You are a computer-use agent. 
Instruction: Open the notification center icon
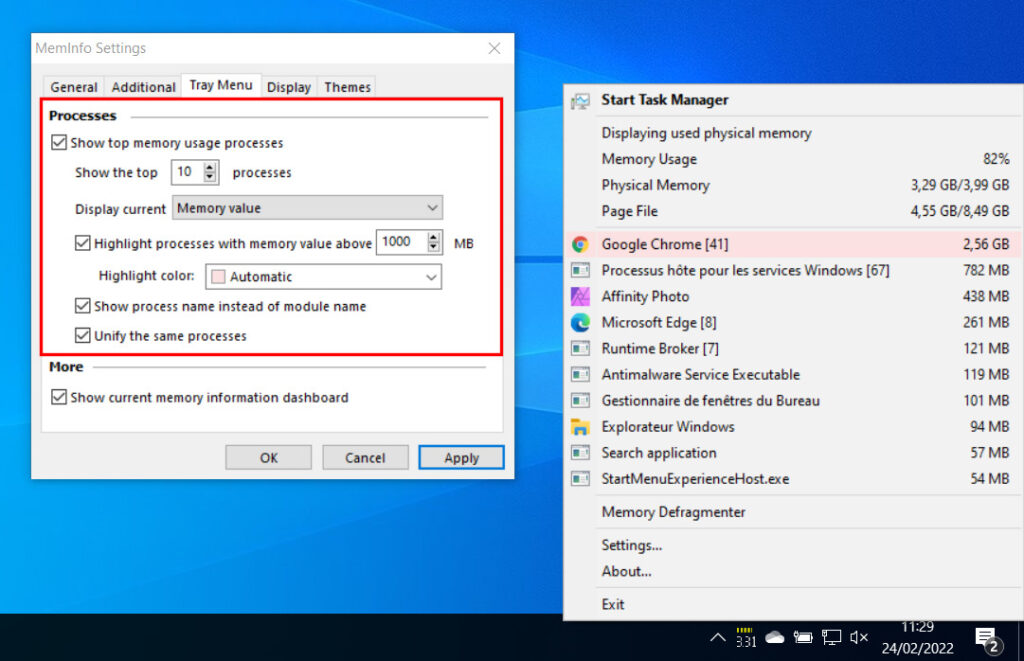pos(986,639)
